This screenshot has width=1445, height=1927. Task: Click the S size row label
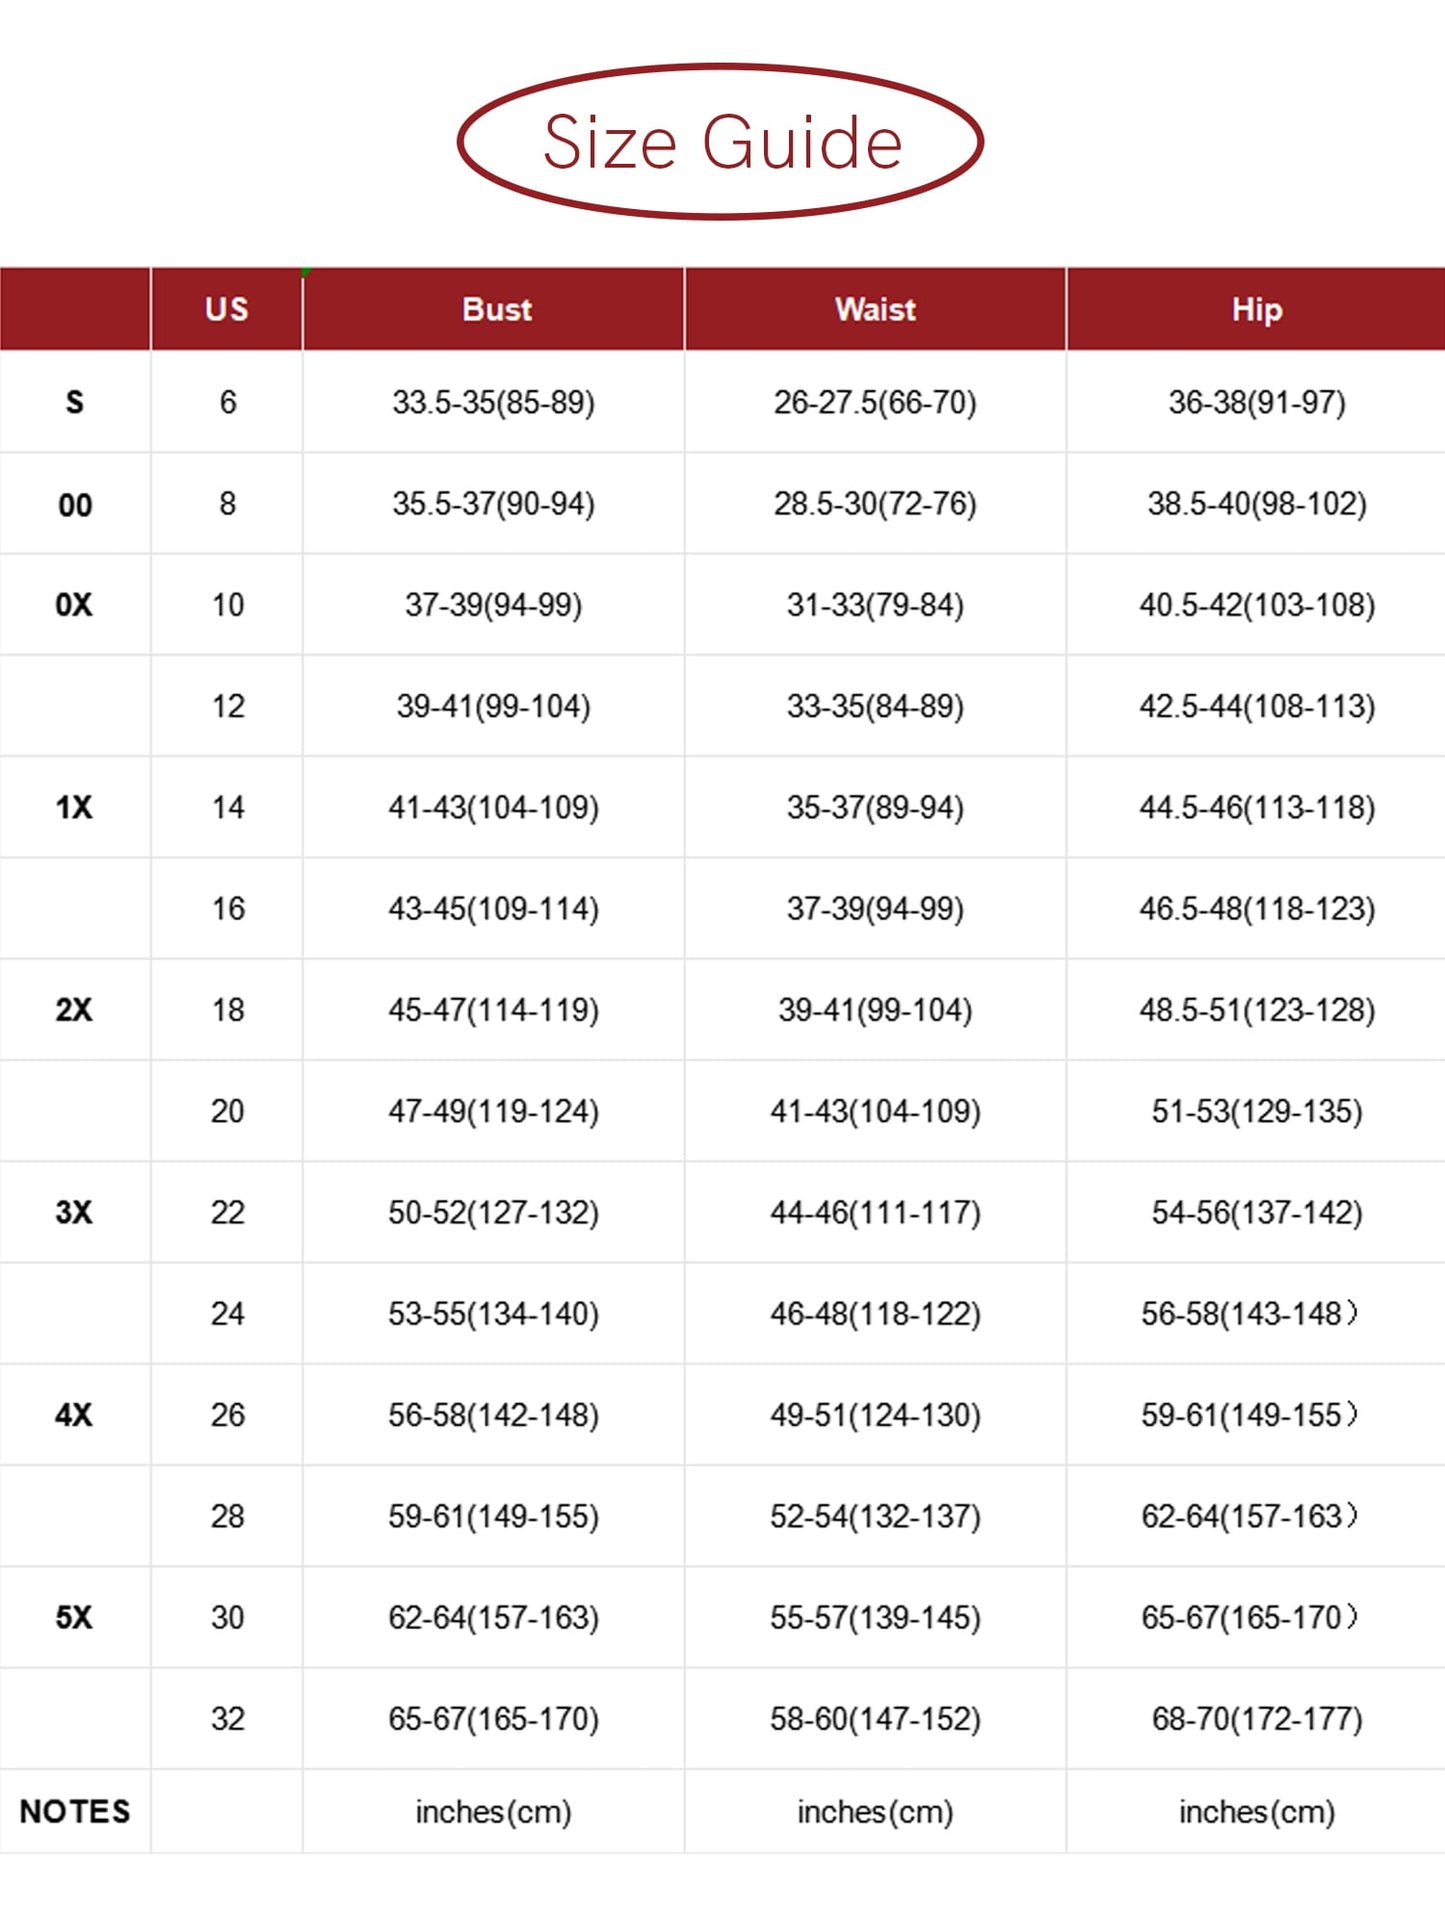75,402
